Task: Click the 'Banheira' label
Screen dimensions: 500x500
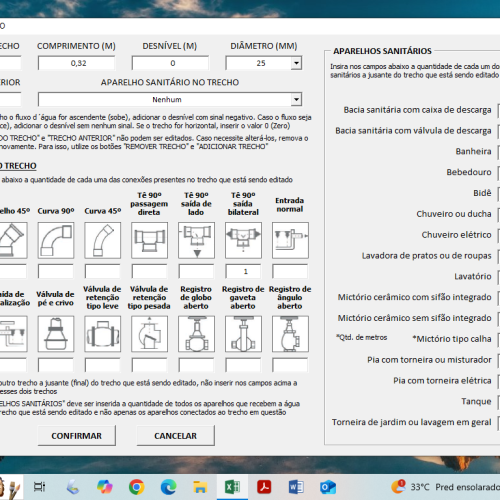Action: 473,151
